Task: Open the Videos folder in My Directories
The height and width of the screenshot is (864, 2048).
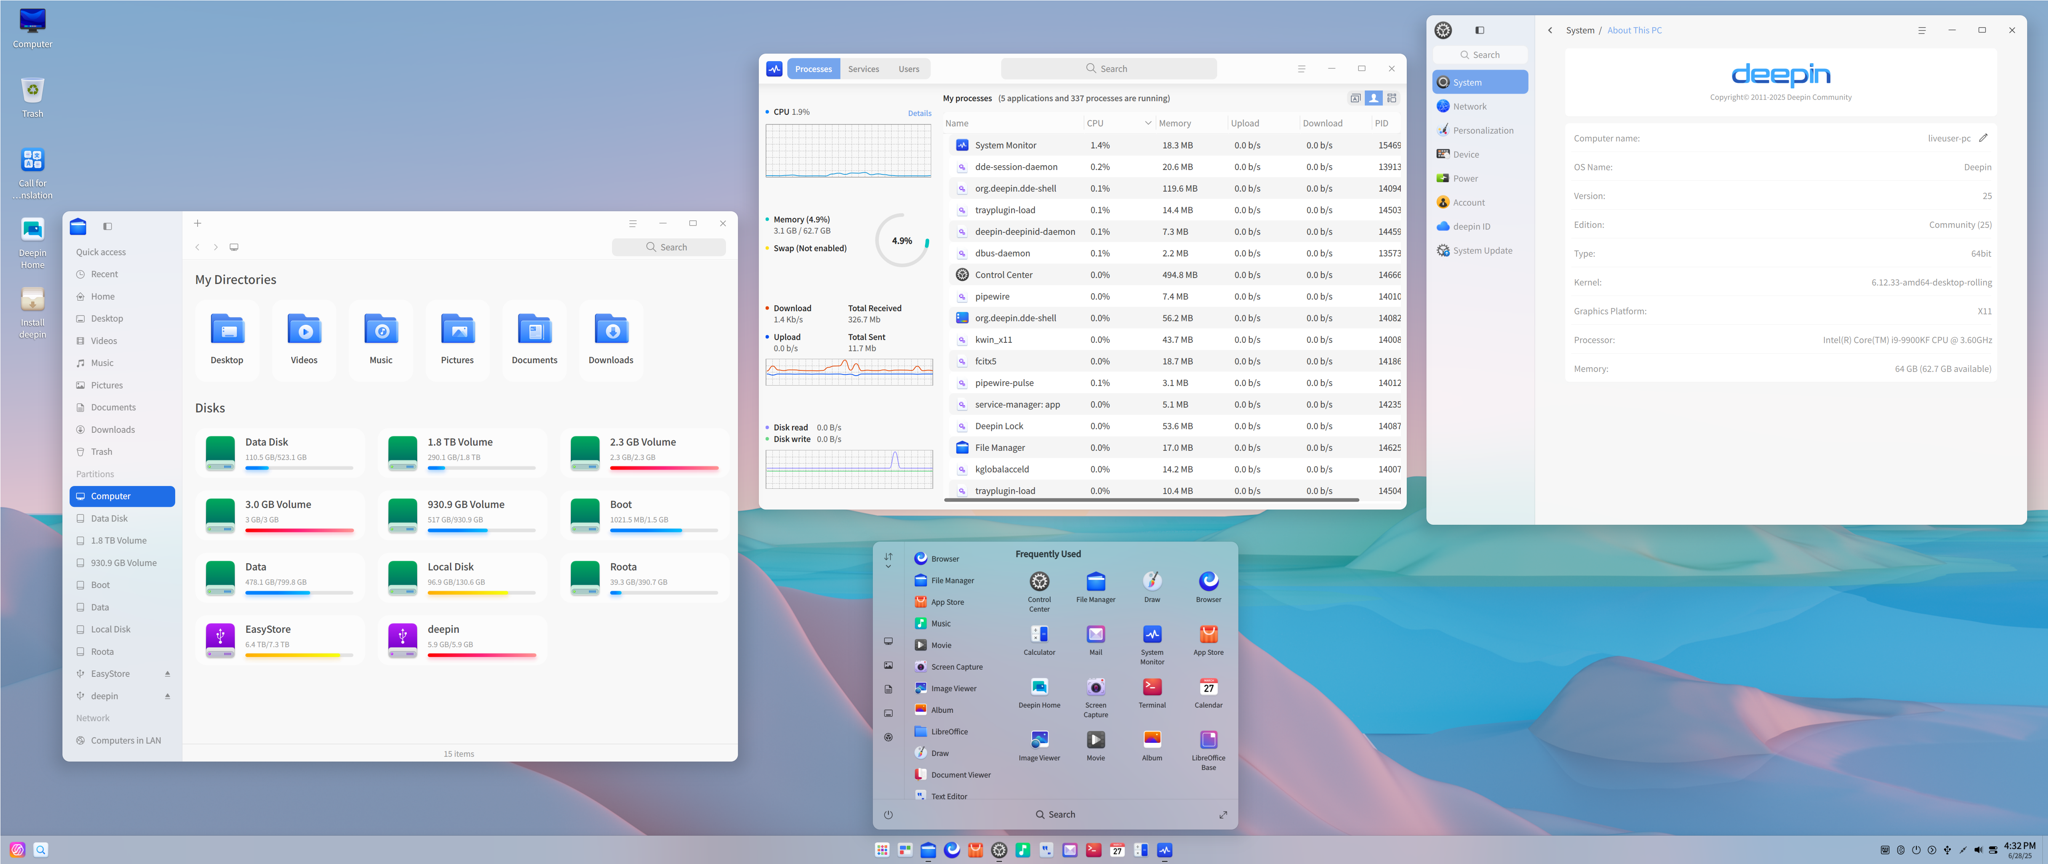Action: click(x=304, y=340)
